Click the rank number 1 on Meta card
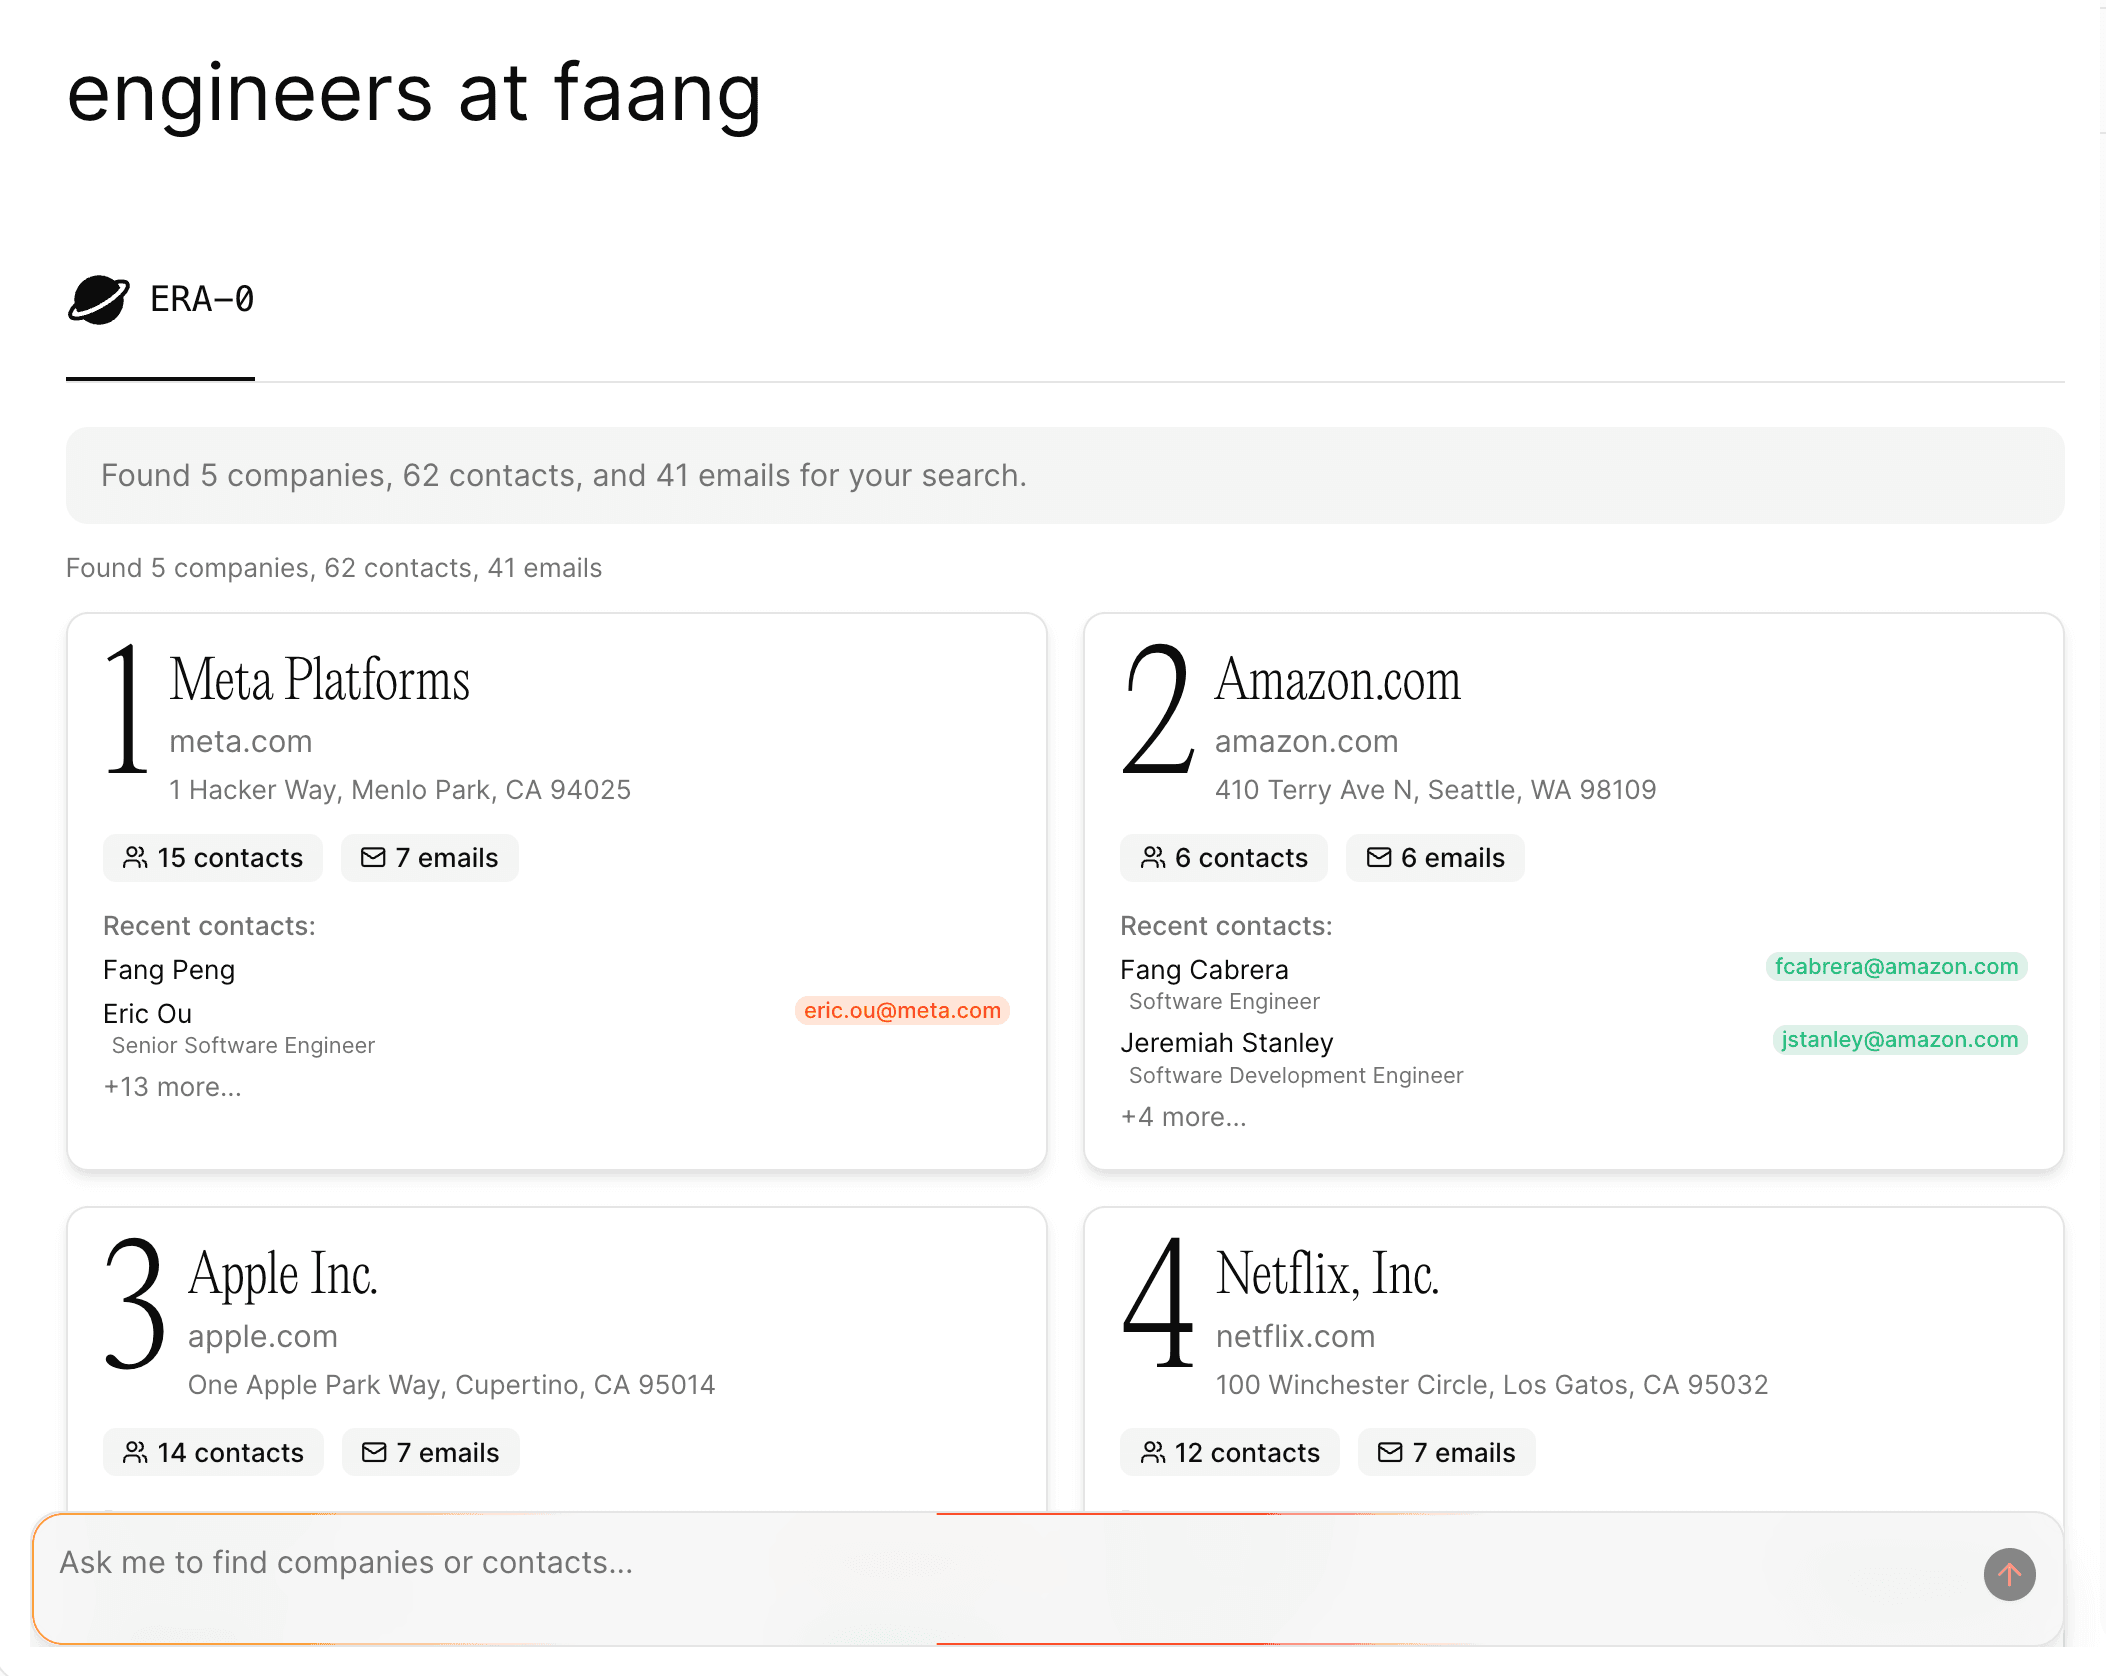 (x=127, y=709)
